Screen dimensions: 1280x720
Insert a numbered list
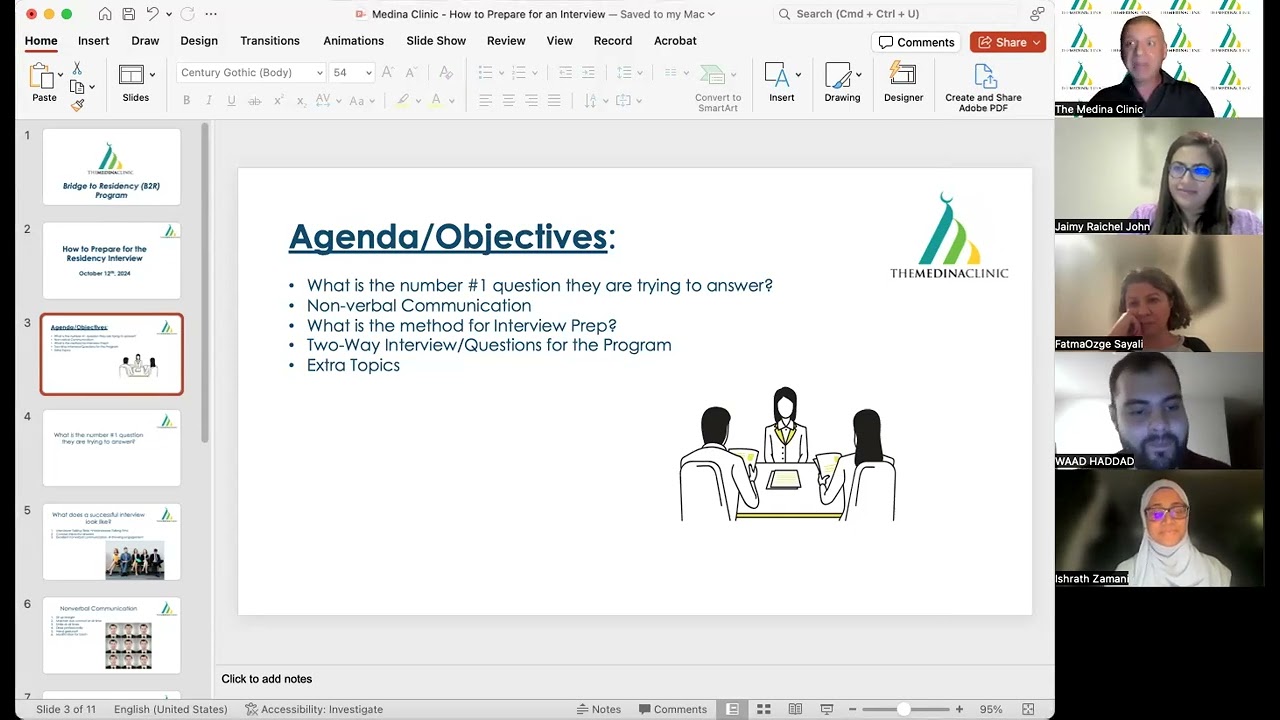pyautogui.click(x=518, y=73)
